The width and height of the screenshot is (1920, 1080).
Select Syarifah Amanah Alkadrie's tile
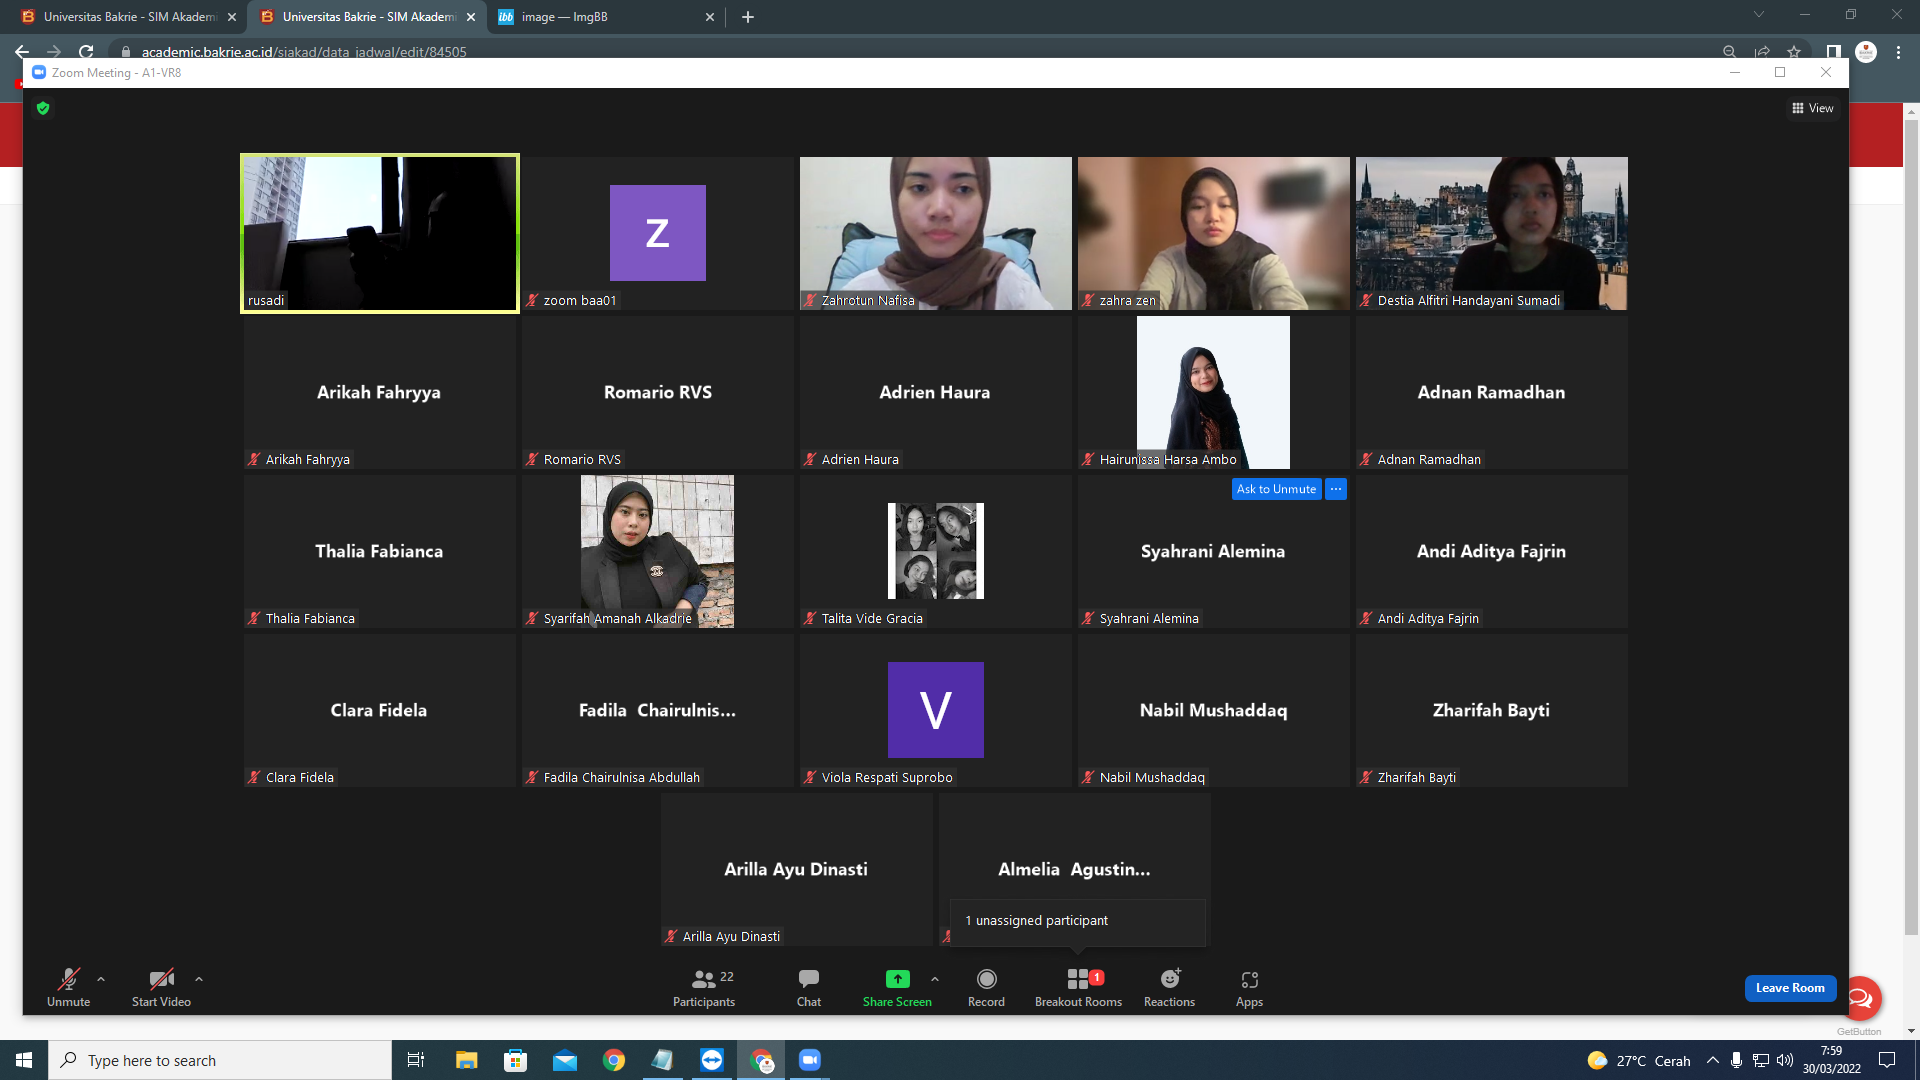click(x=658, y=552)
